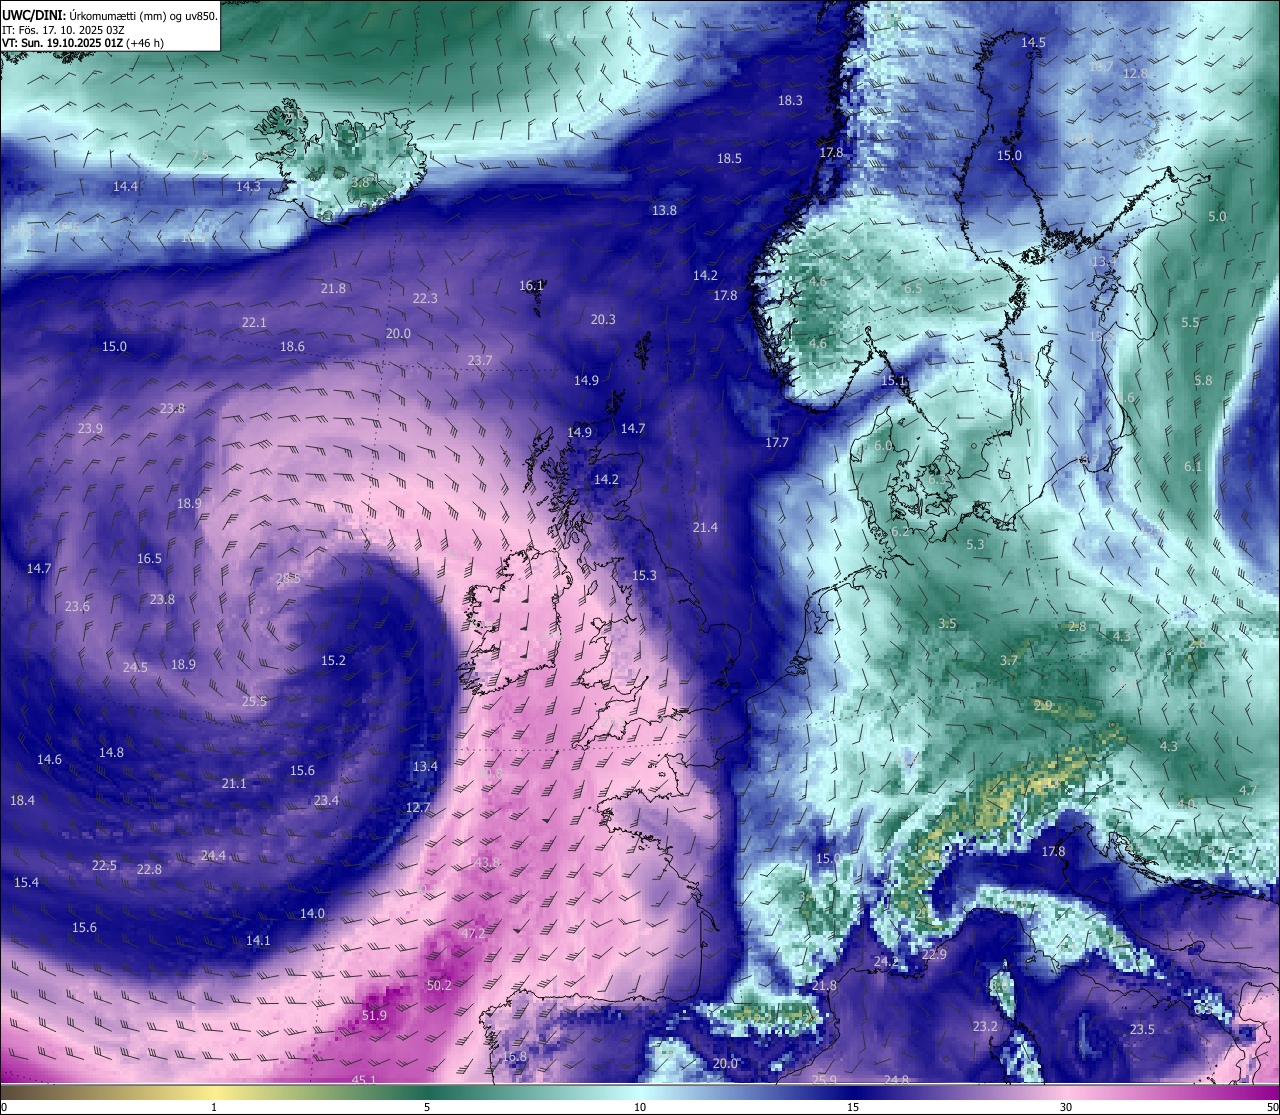Click the 15.1 value near the Skagerrak
Image resolution: width=1280 pixels, height=1115 pixels.
coord(893,380)
